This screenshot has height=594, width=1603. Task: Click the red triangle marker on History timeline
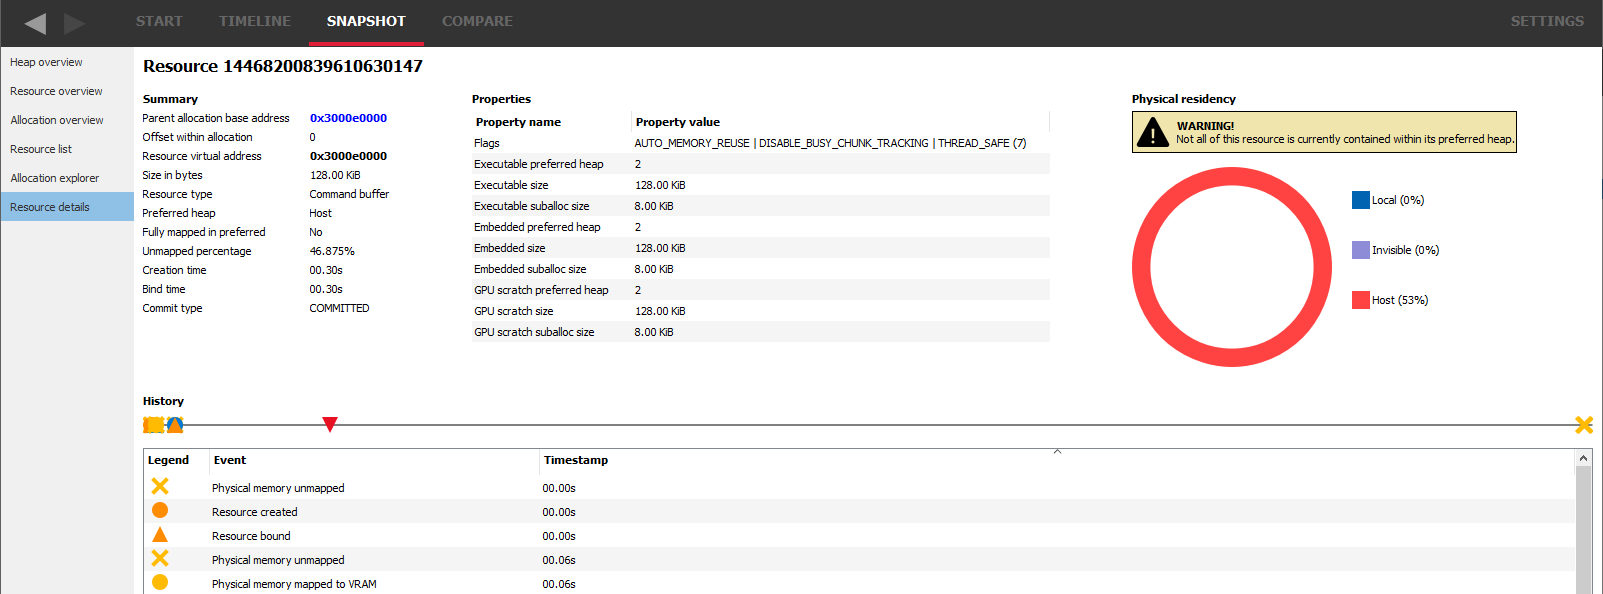coord(330,425)
